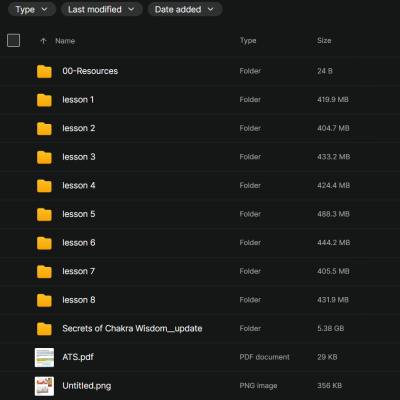Click the lesson 3 folder icon
This screenshot has width=400, height=400.
pyautogui.click(x=44, y=157)
